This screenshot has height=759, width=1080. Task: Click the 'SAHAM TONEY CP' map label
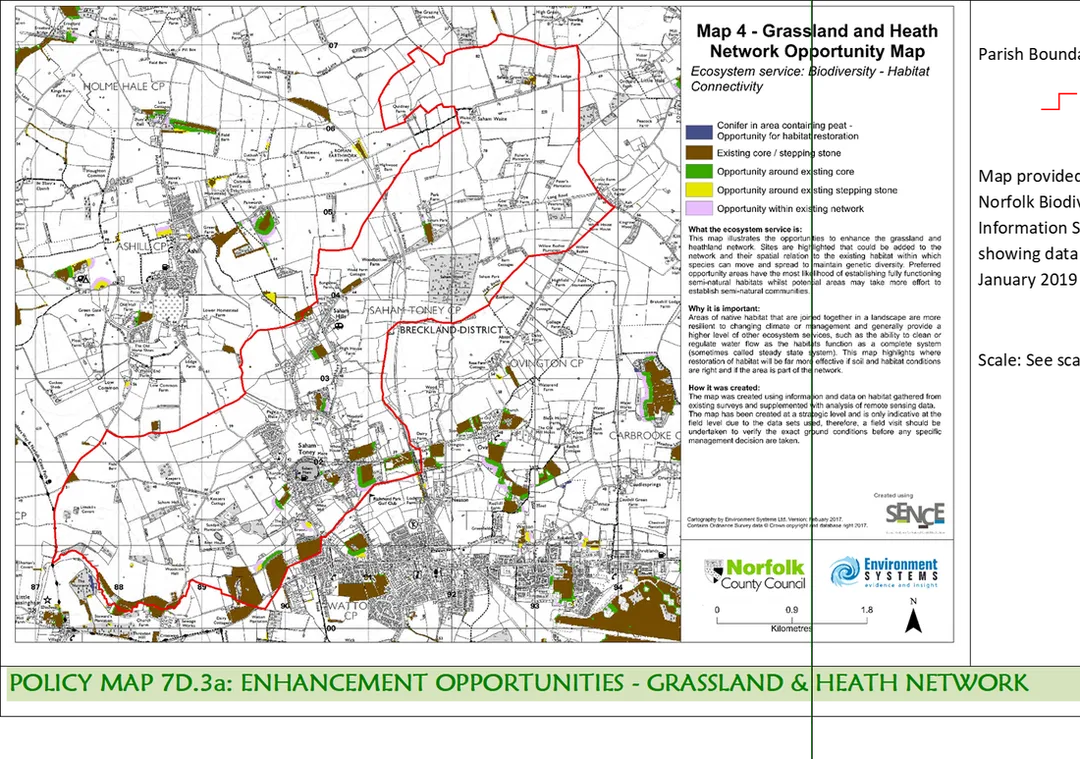pyautogui.click(x=415, y=311)
